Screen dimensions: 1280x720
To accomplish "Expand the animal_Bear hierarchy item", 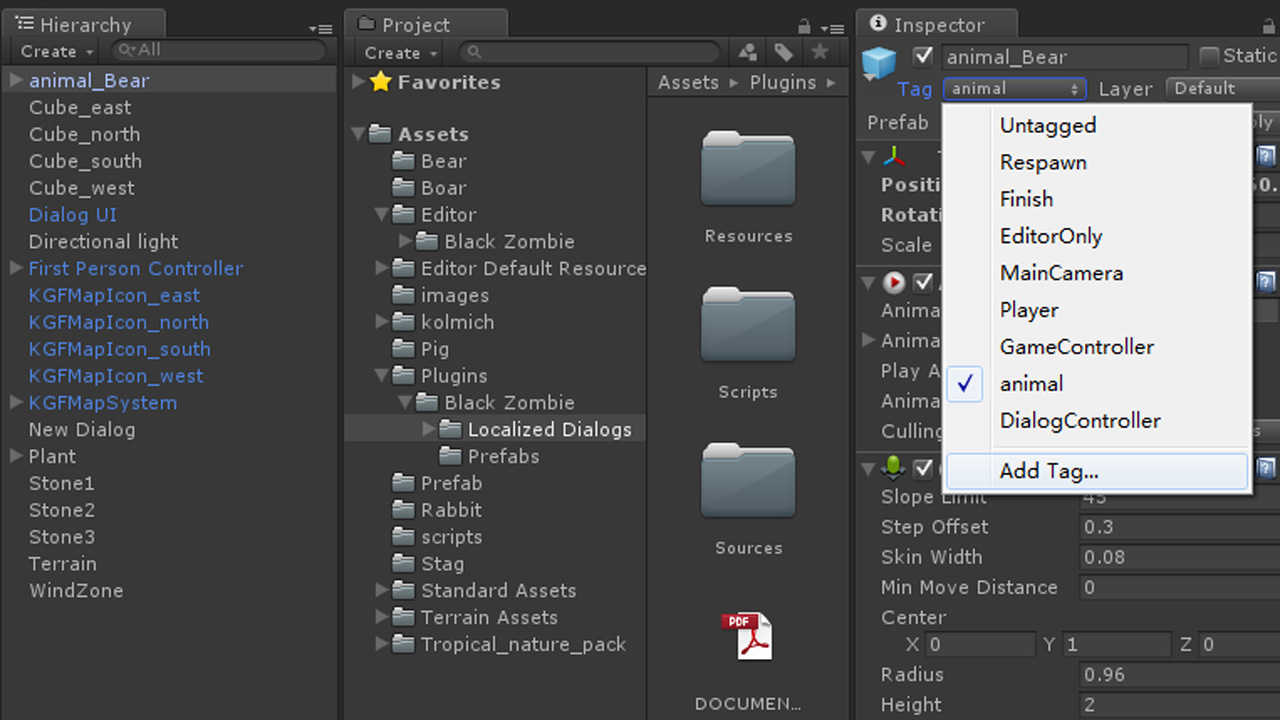I will click(16, 81).
